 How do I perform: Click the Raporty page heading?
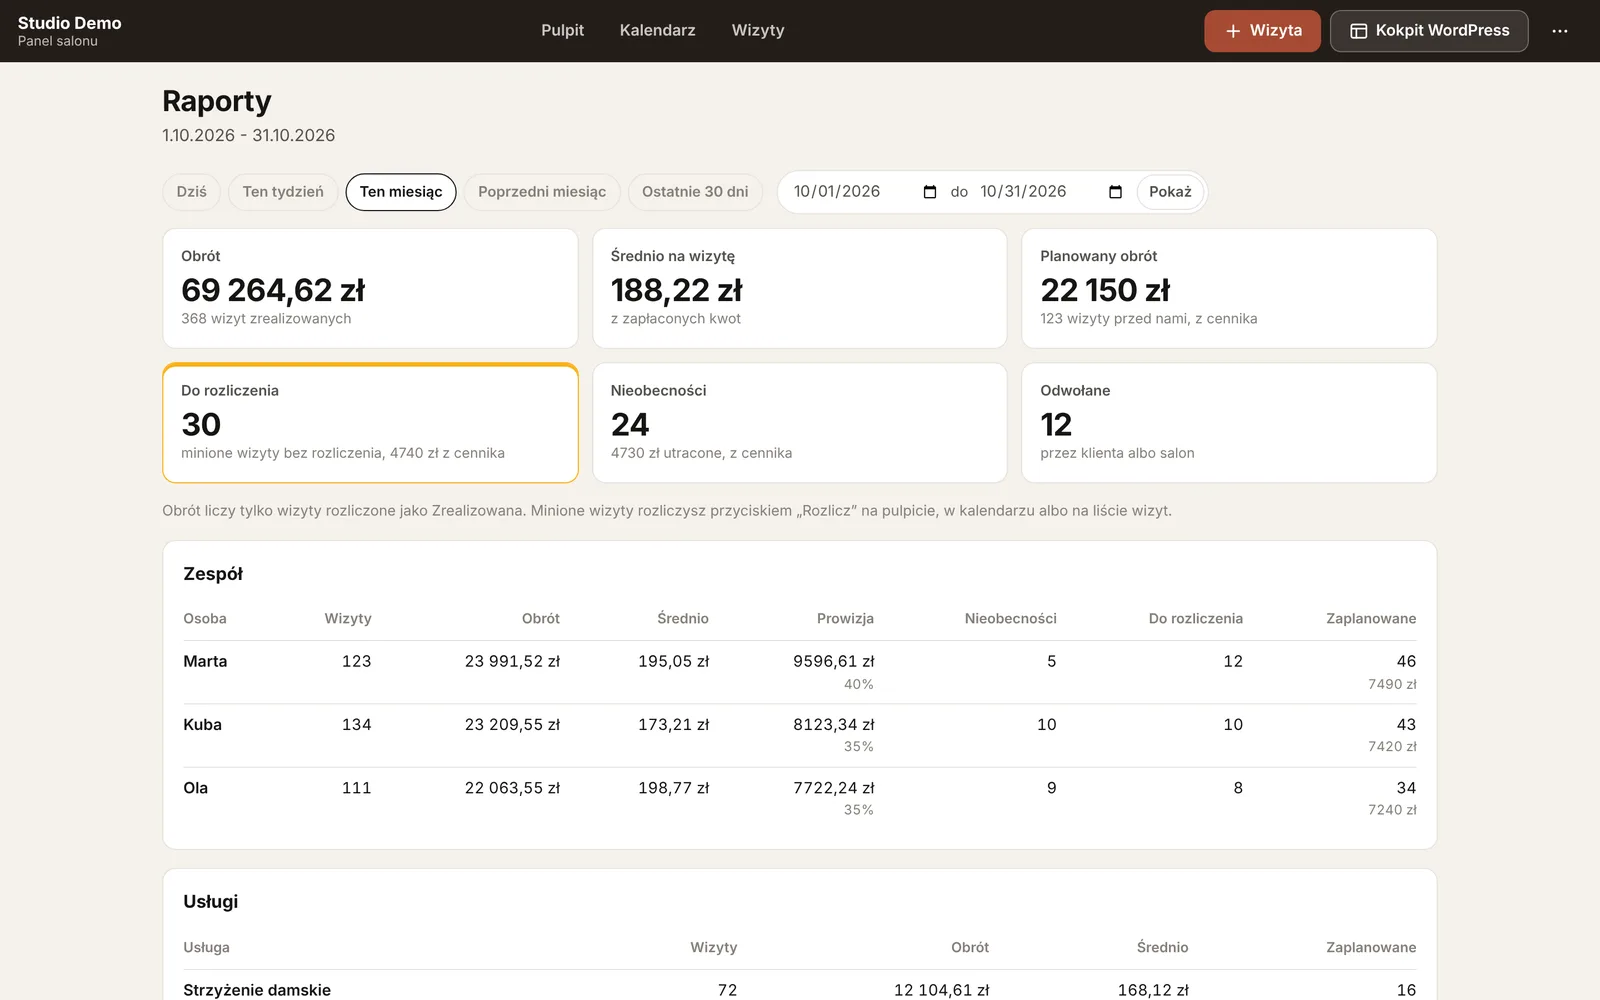click(217, 101)
